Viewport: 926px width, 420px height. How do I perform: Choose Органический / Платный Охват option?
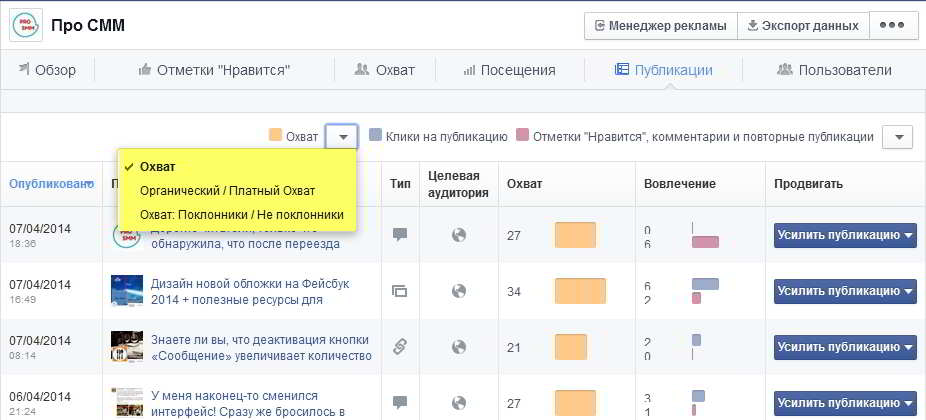coord(227,191)
